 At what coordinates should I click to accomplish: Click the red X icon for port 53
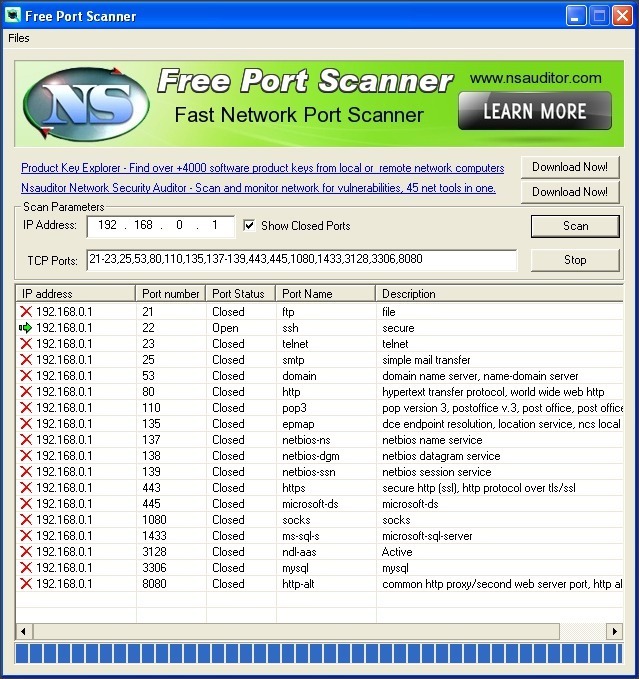click(x=26, y=375)
